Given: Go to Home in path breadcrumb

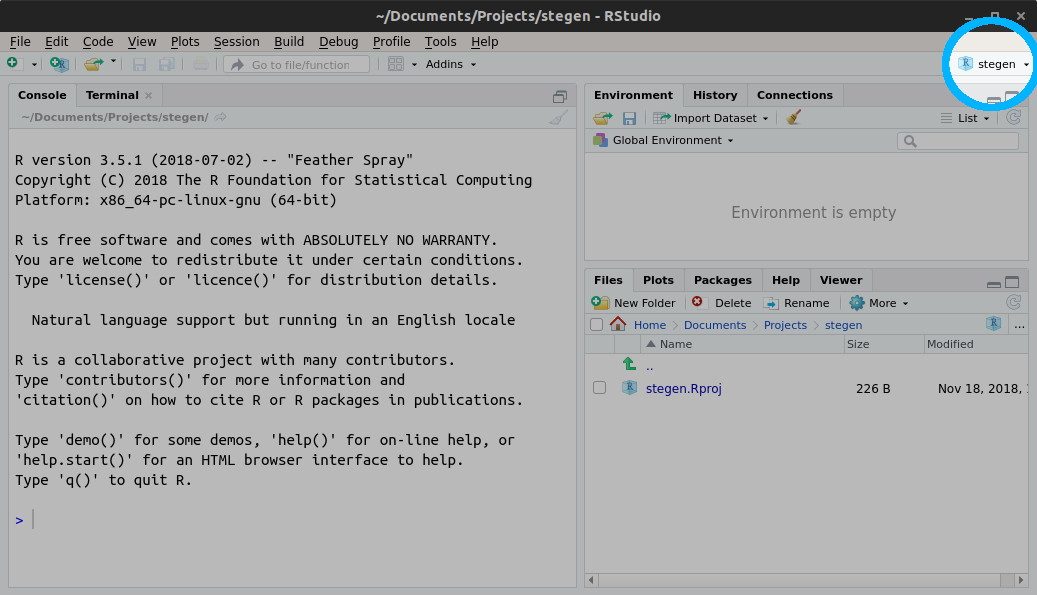Looking at the screenshot, I should [650, 325].
